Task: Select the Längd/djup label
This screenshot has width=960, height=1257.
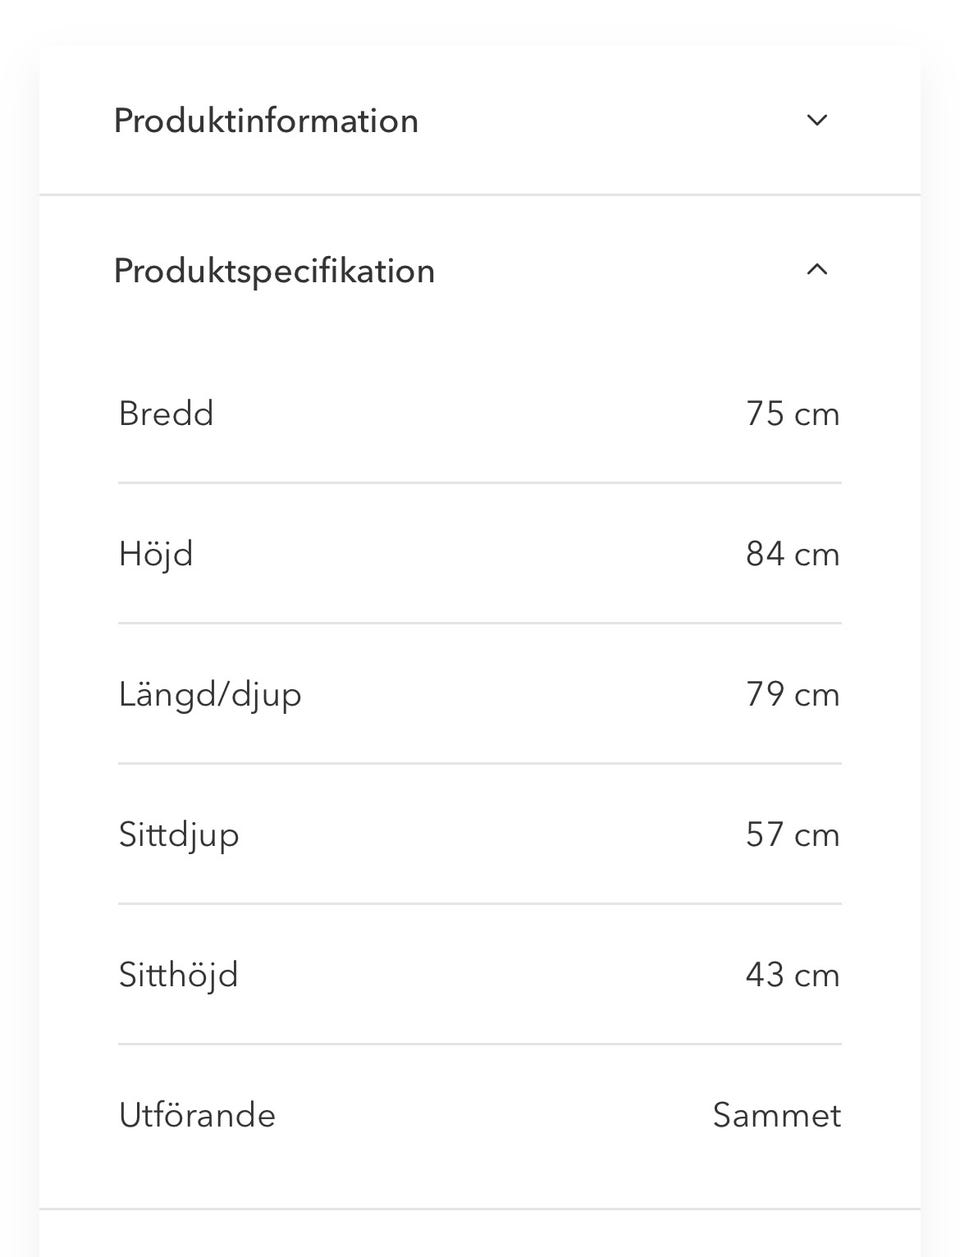Action: 210,695
